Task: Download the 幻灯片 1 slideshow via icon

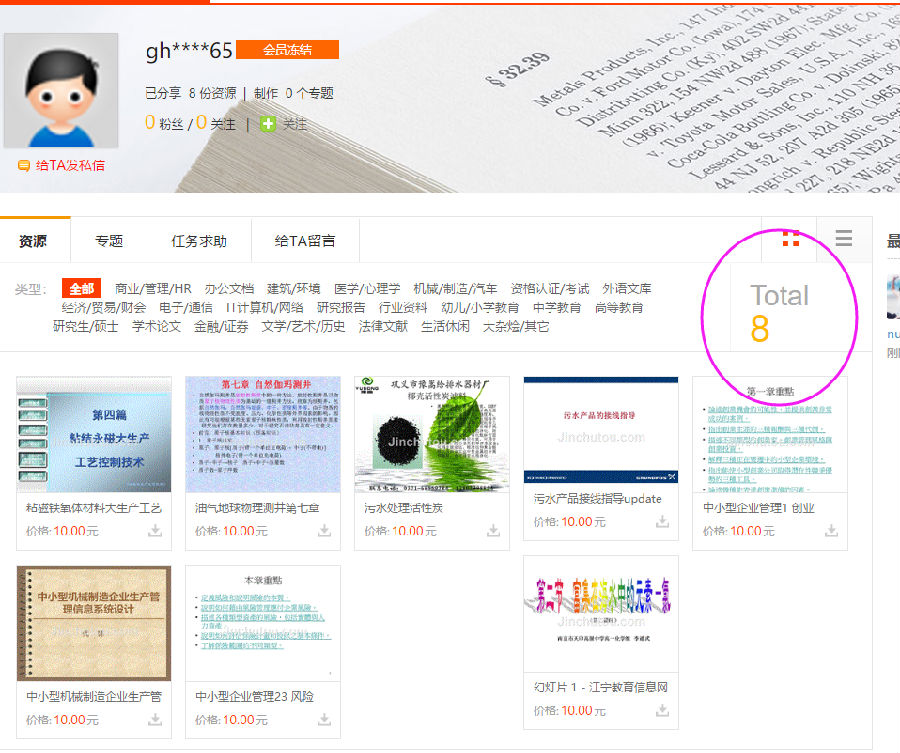Action: pos(662,710)
